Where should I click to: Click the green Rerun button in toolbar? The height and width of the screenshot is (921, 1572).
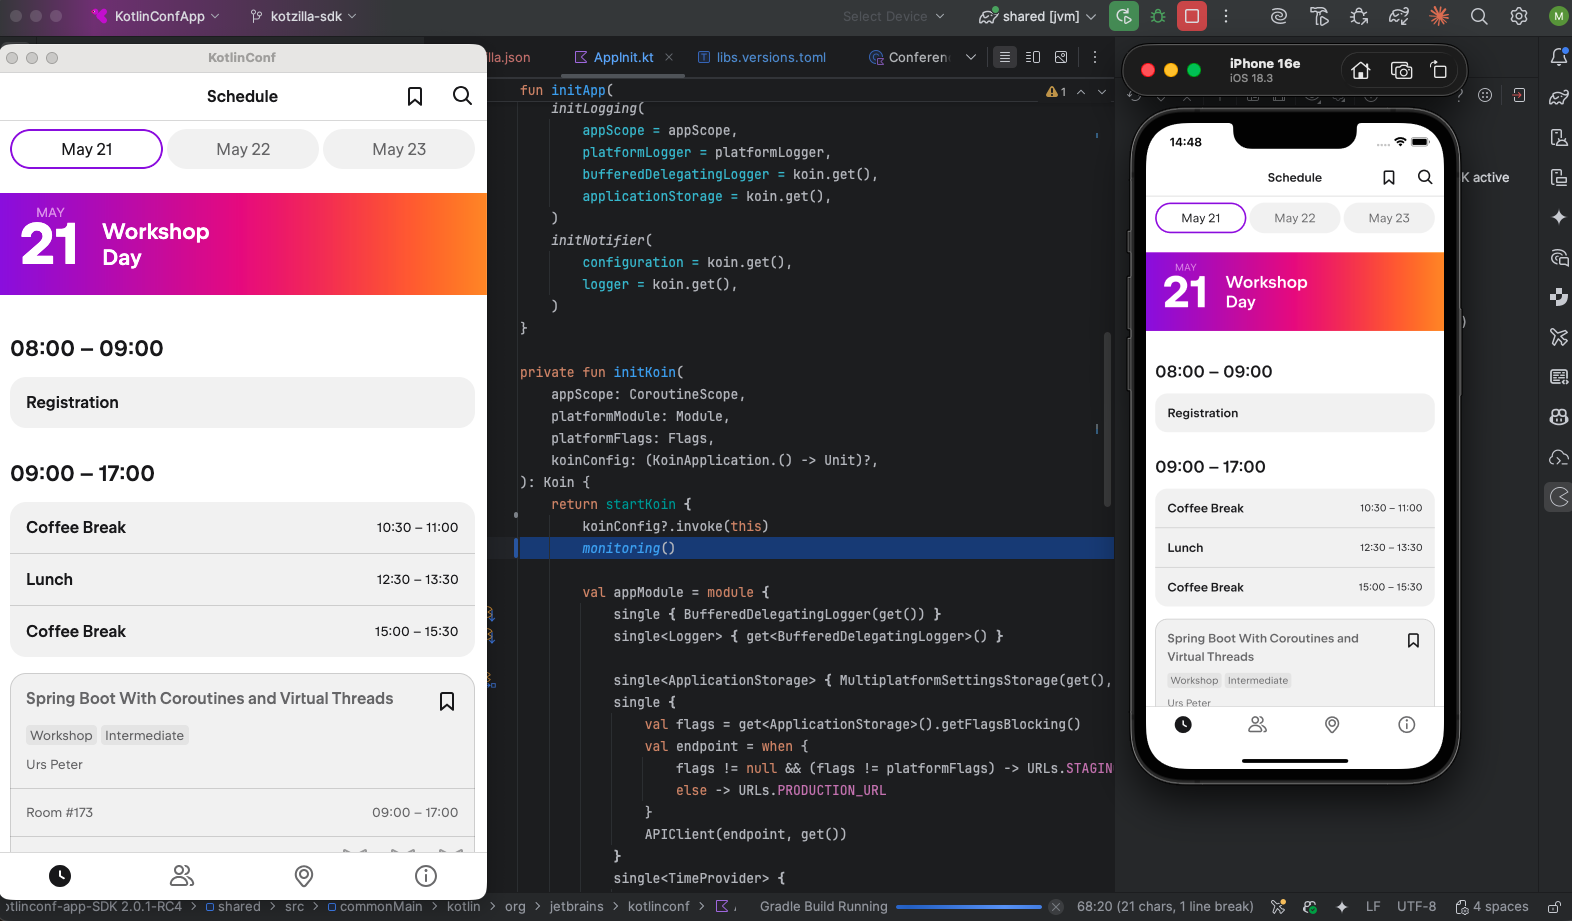click(x=1124, y=16)
